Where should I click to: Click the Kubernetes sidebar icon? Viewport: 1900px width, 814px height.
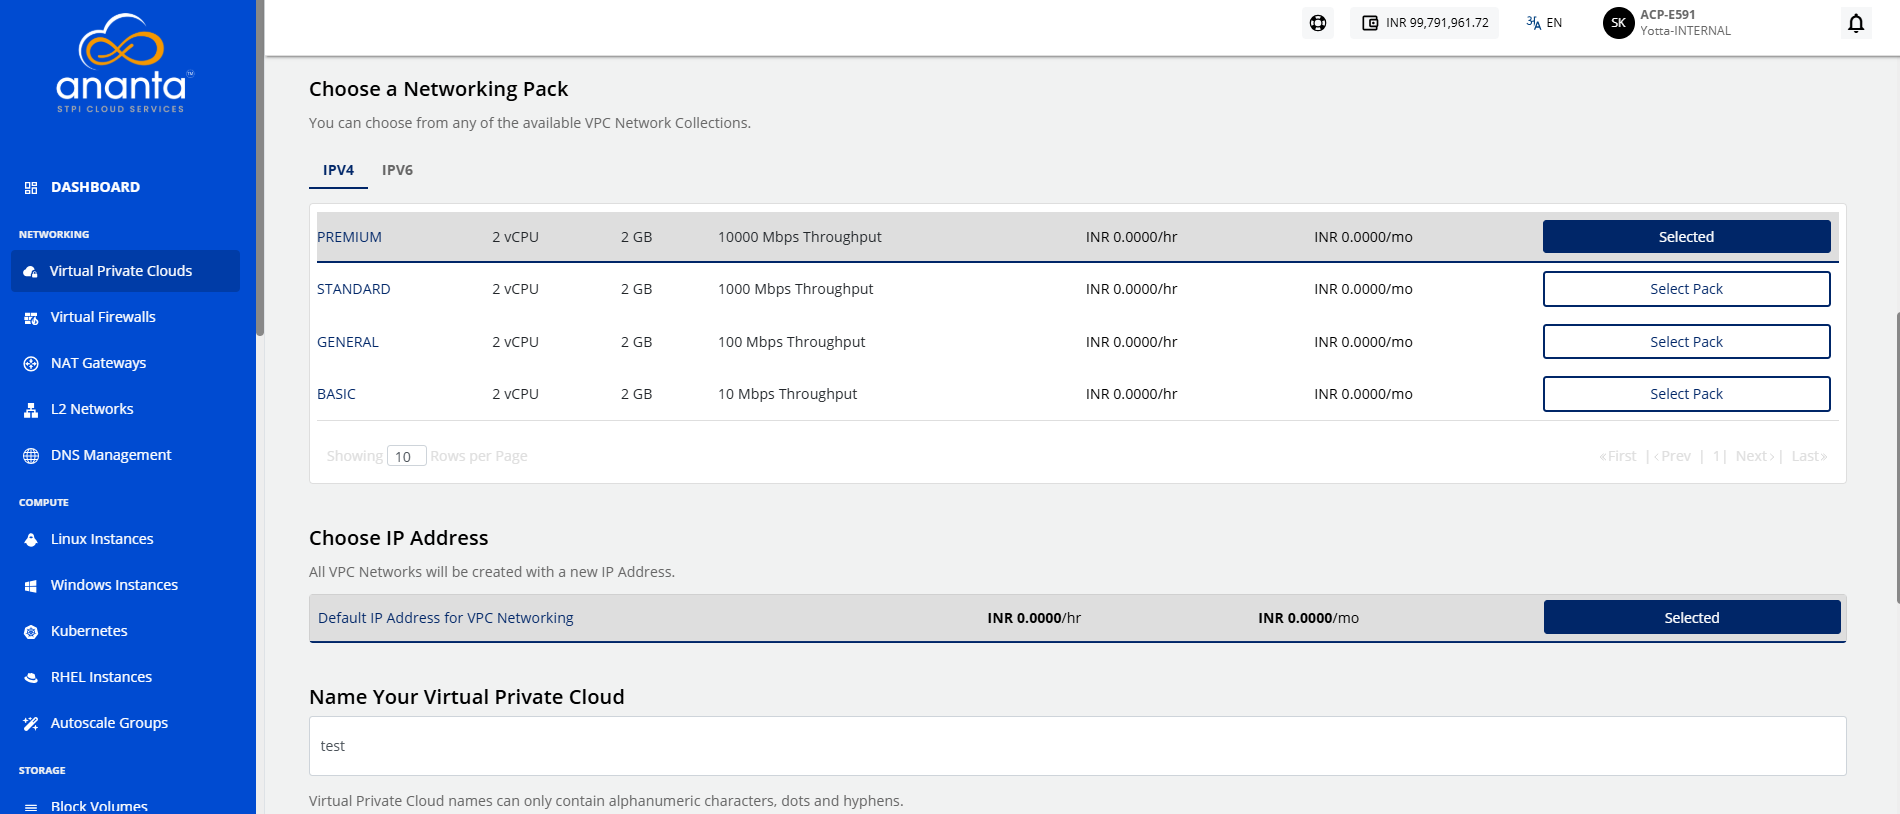pyautogui.click(x=31, y=632)
